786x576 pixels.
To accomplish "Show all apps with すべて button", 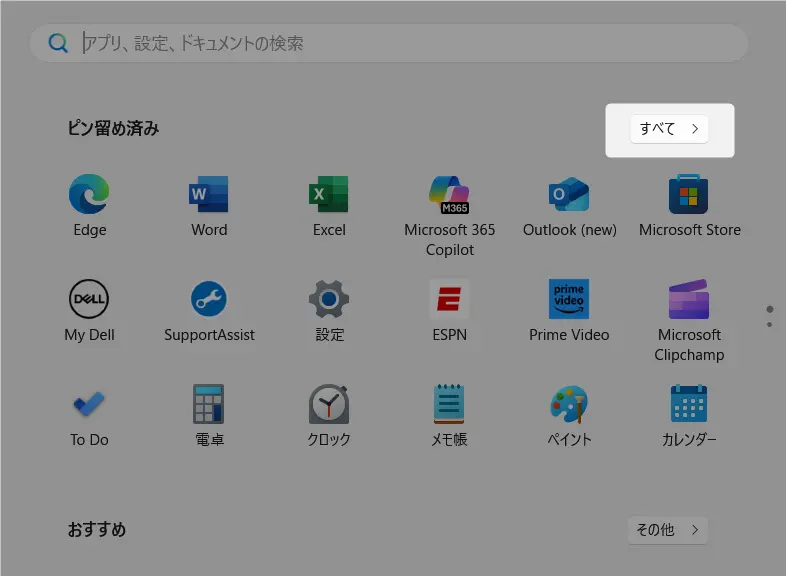I will pyautogui.click(x=669, y=129).
